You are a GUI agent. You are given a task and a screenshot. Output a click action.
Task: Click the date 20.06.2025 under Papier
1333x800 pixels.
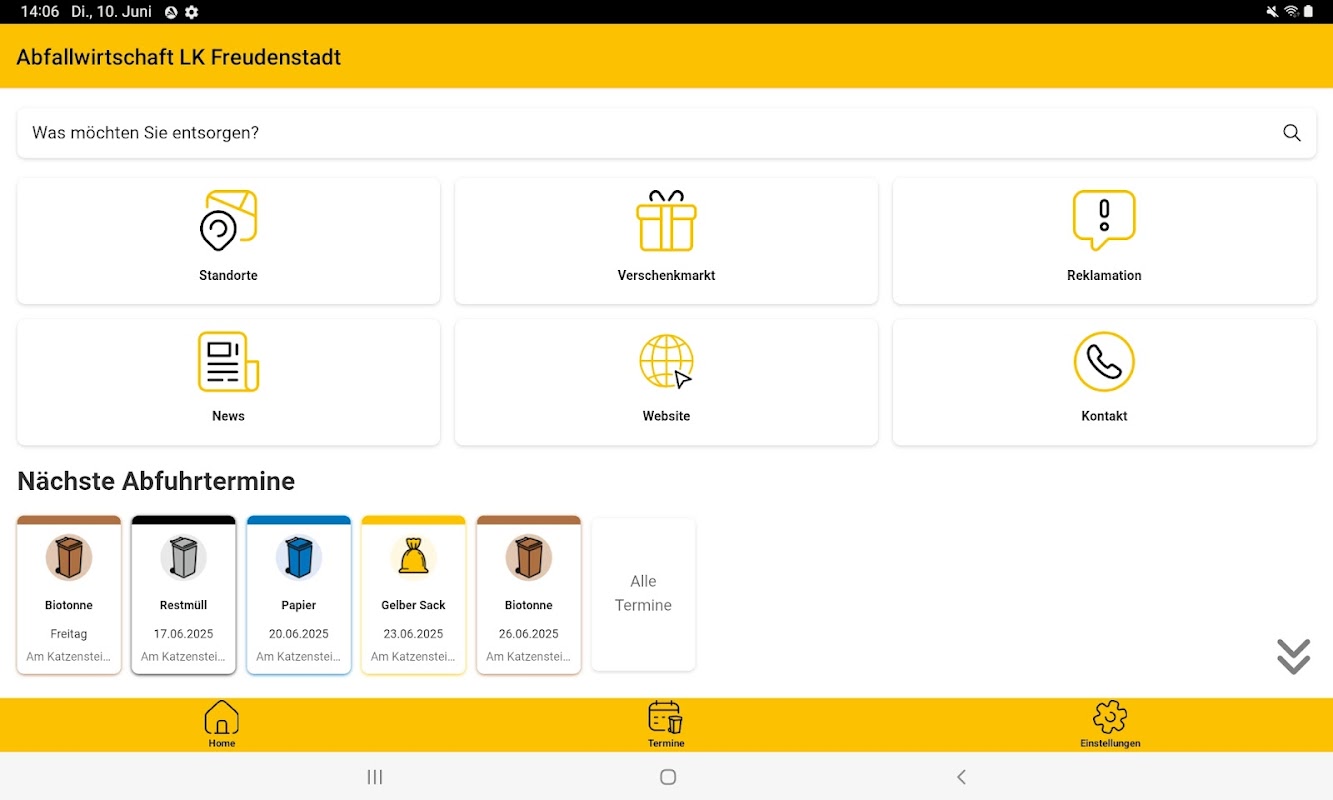tap(299, 634)
